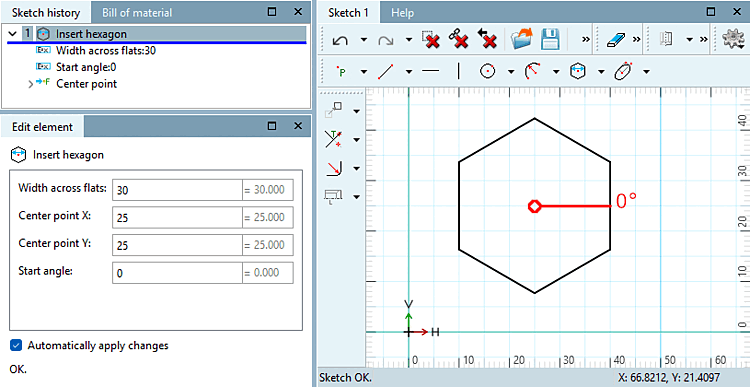The width and height of the screenshot is (750, 387).
Task: Open the arc tool dropdown arrow
Action: (556, 72)
